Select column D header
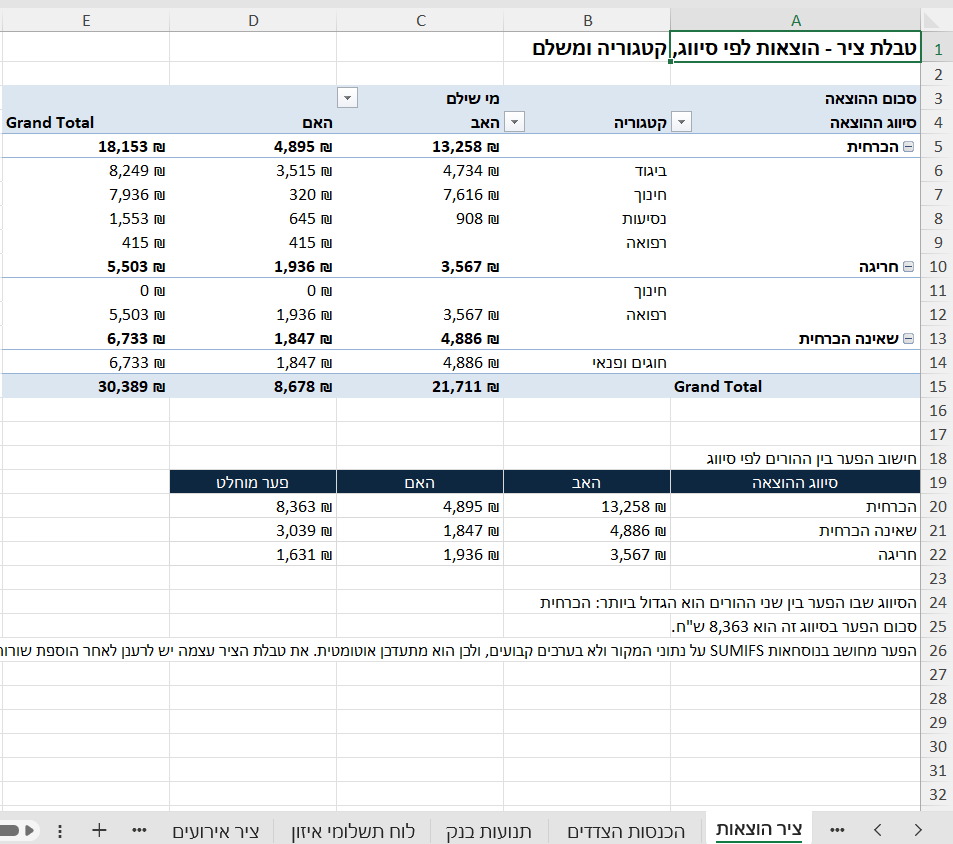This screenshot has width=953, height=844. point(253,21)
